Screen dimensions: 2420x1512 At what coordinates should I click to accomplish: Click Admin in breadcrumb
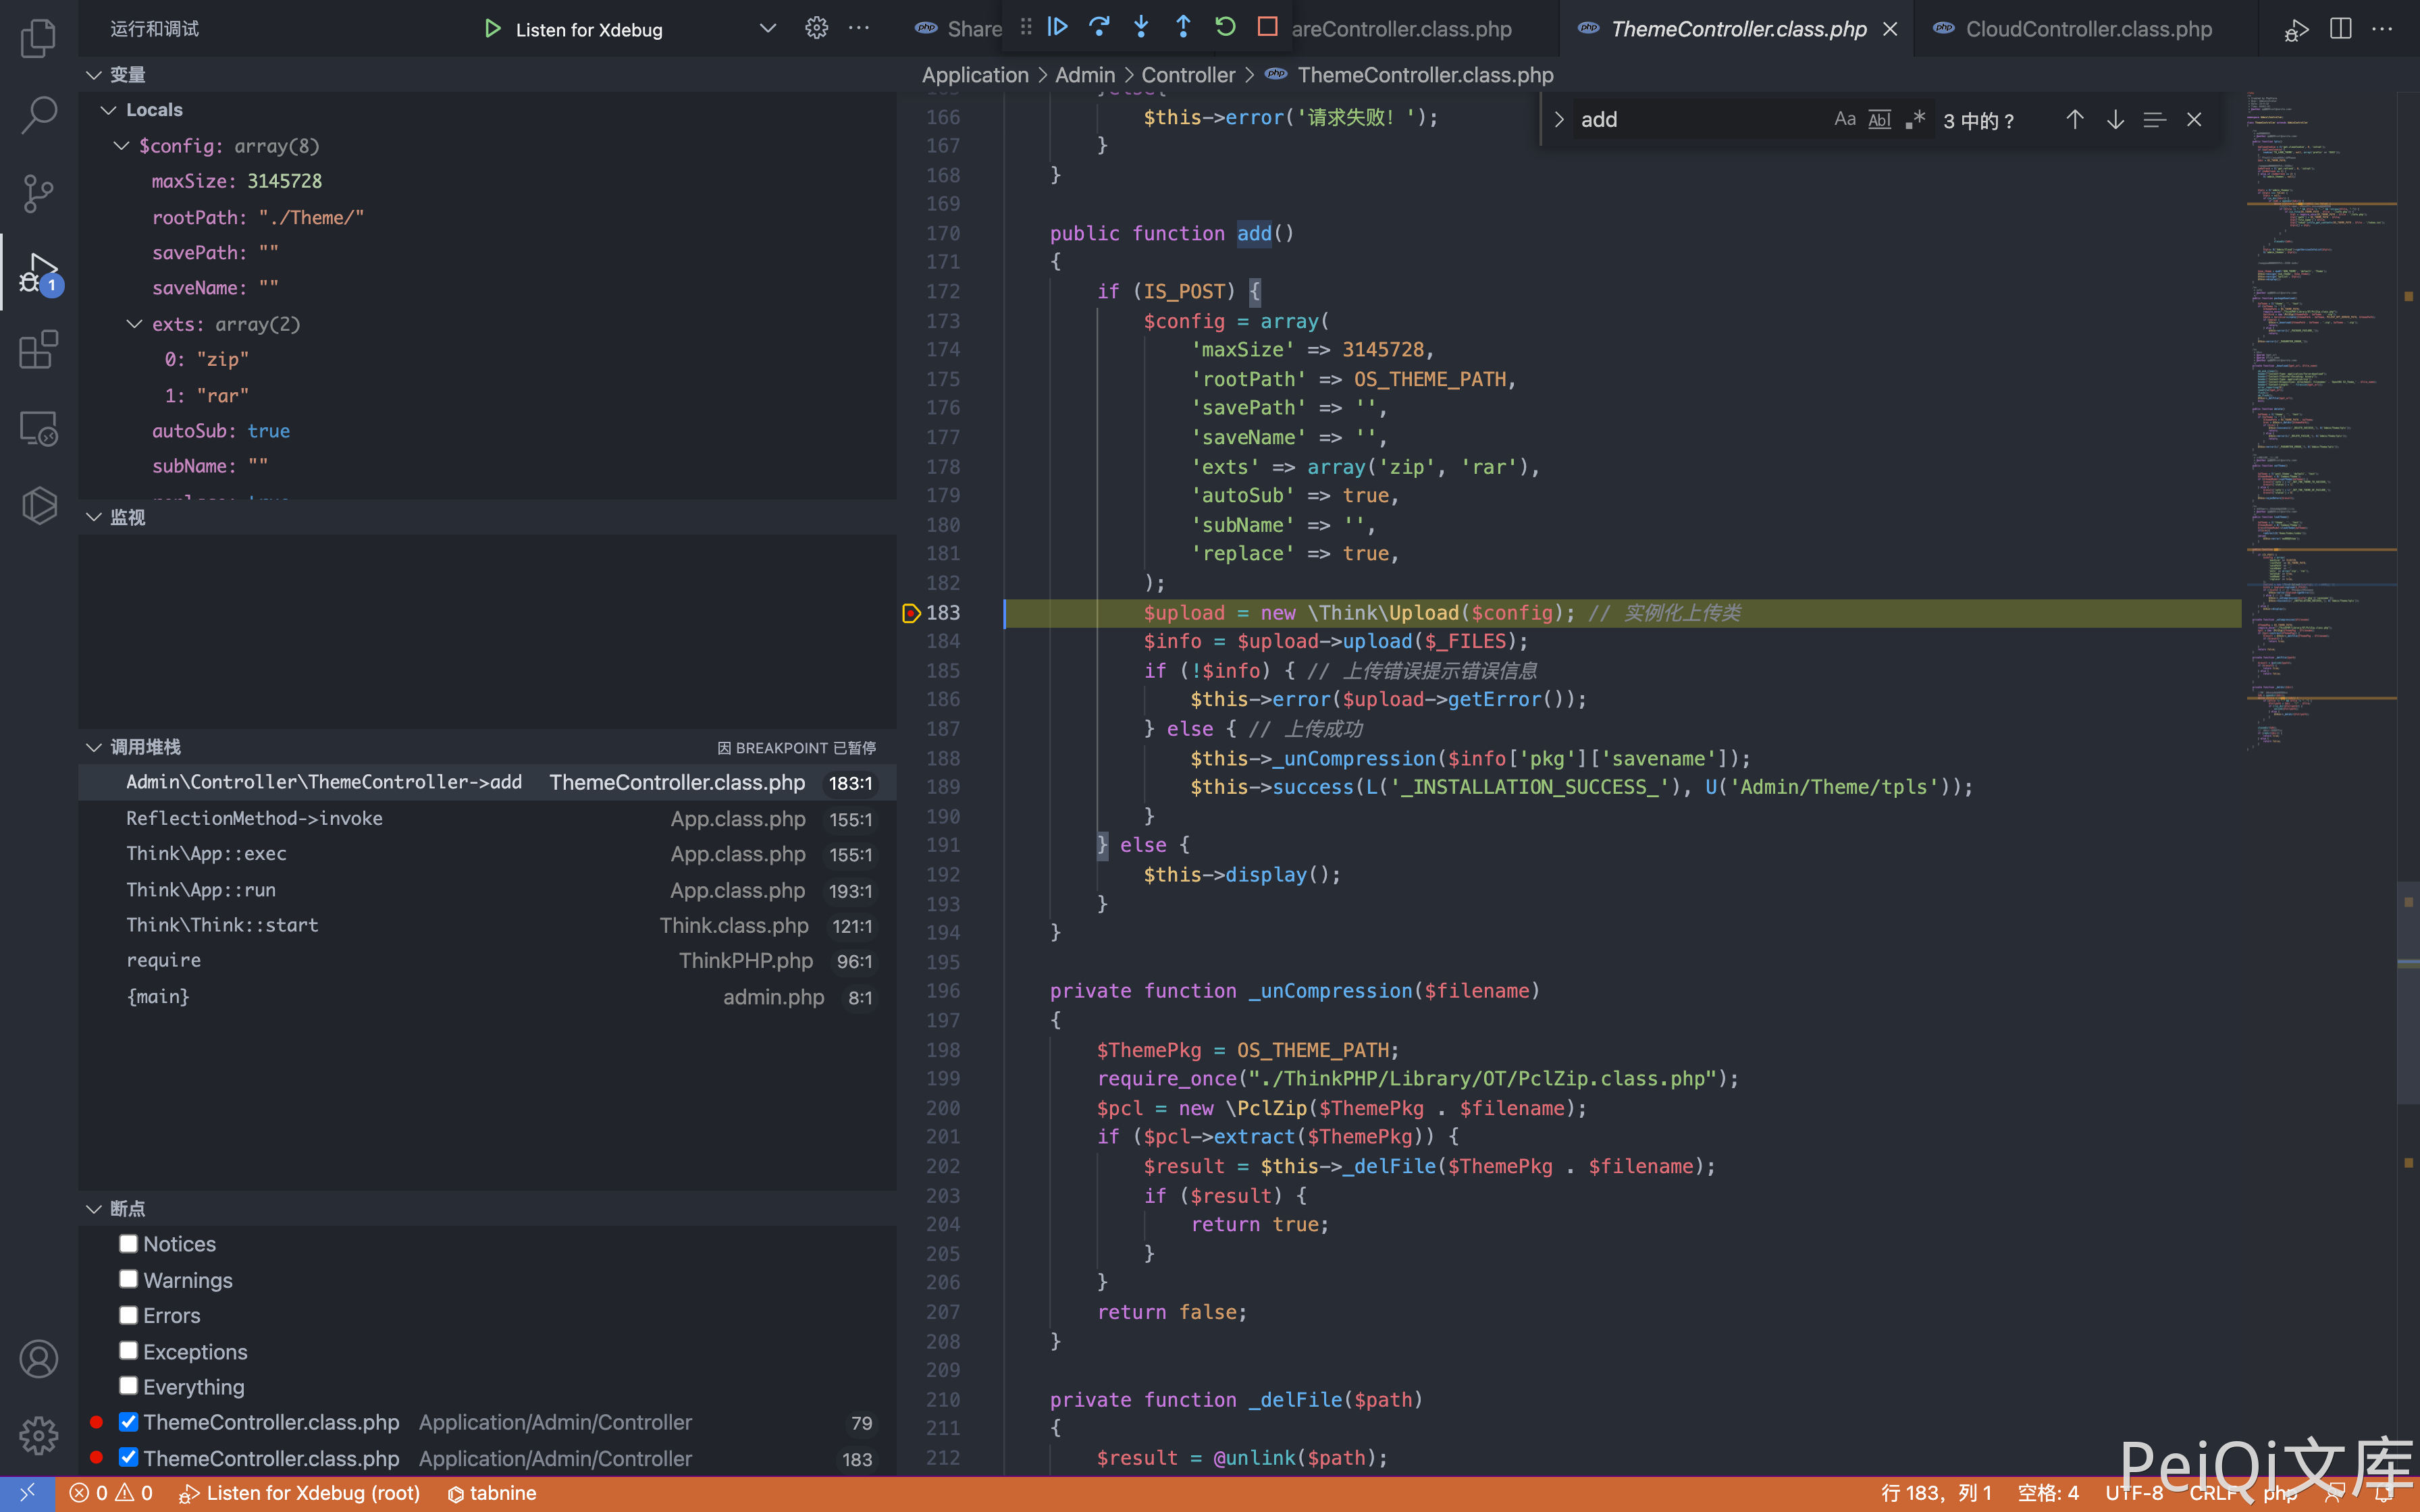point(1085,75)
